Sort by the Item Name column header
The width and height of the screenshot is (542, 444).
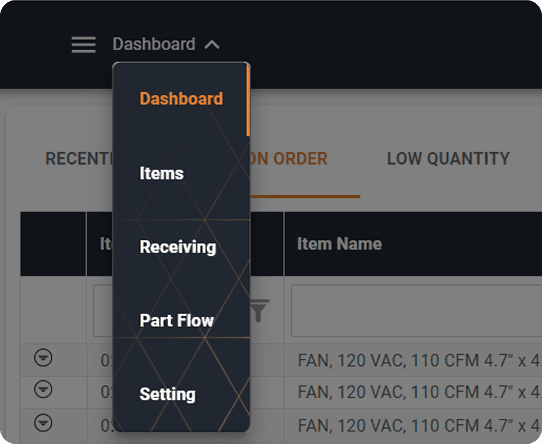click(339, 244)
